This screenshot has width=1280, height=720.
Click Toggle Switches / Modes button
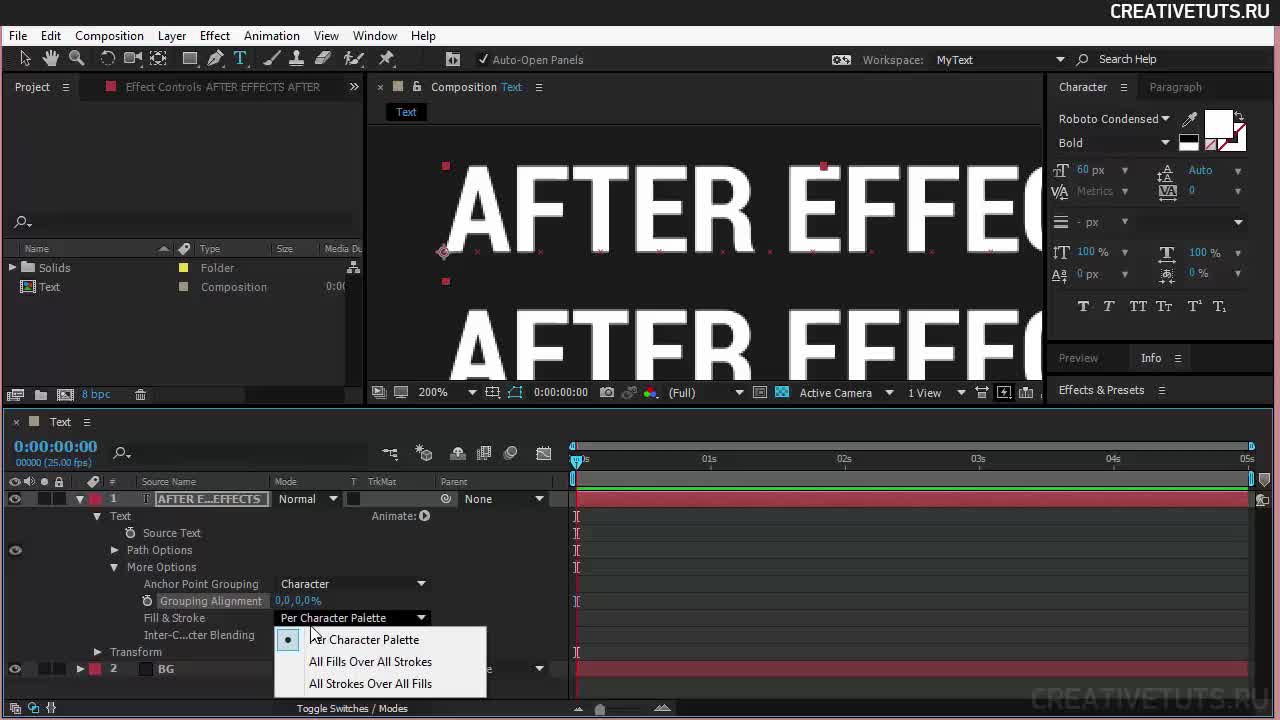[352, 708]
